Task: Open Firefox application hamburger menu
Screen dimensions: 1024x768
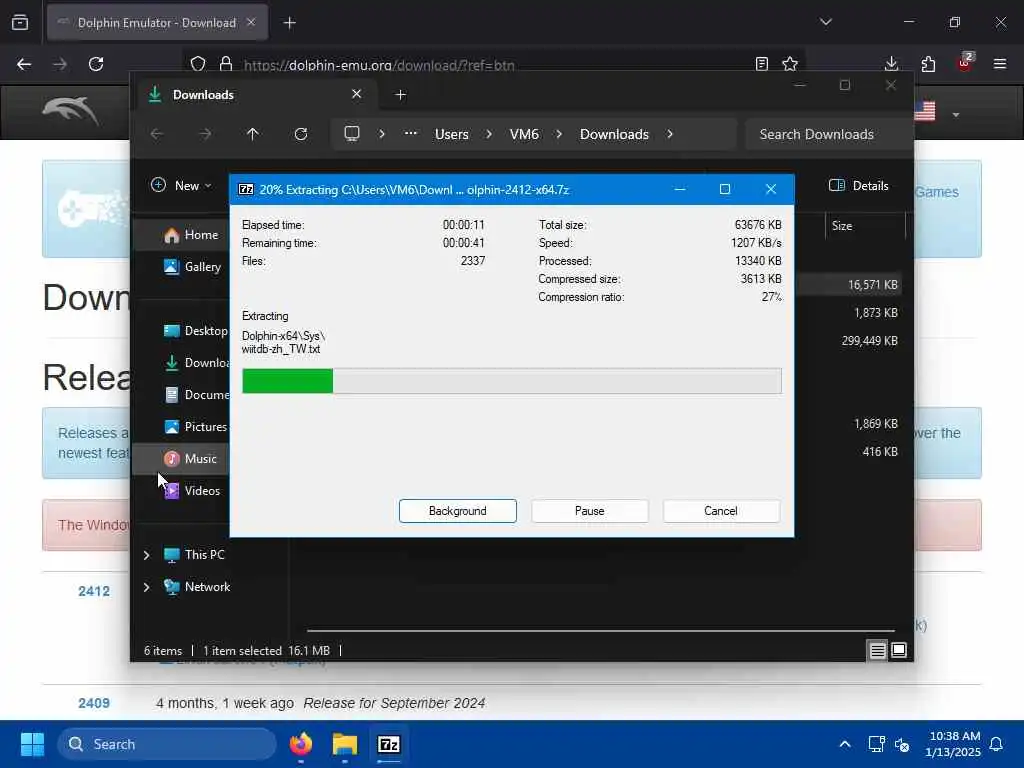Action: pos(1000,64)
